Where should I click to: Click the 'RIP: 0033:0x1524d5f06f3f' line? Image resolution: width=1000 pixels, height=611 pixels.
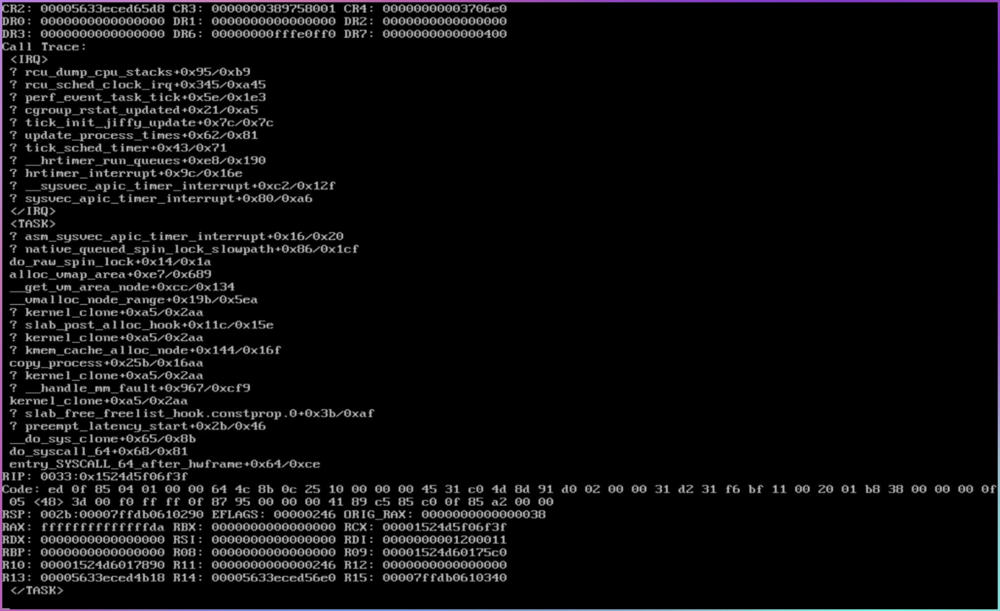click(95, 476)
